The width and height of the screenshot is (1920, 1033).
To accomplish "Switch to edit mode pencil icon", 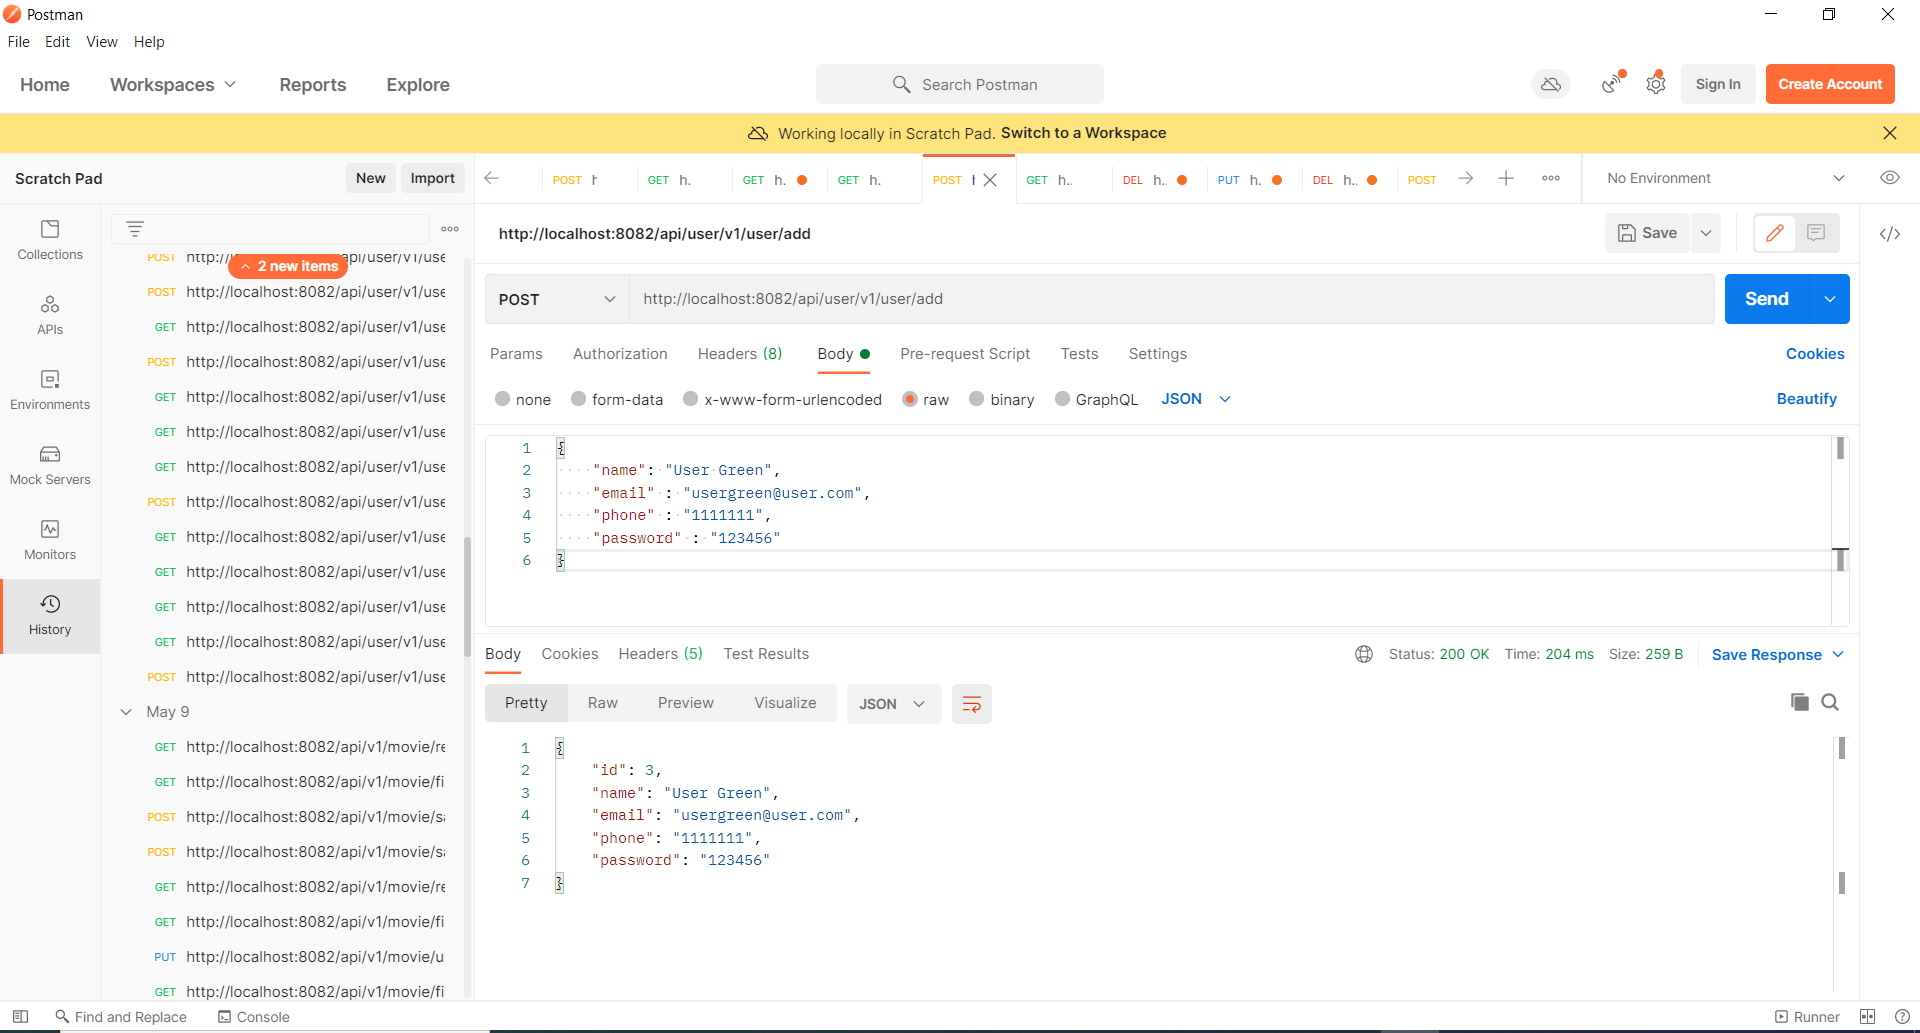I will (1775, 233).
